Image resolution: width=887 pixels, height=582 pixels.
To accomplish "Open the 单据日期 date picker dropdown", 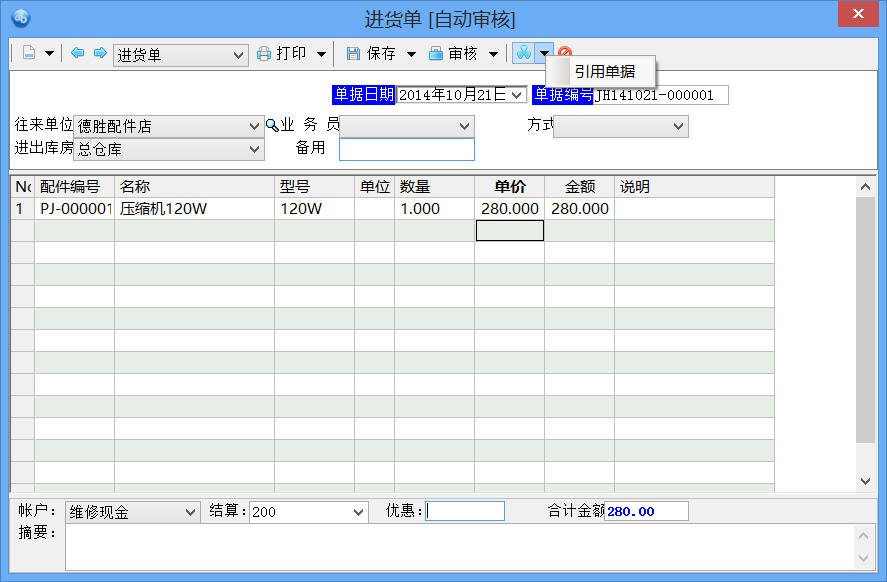I will tap(517, 95).
